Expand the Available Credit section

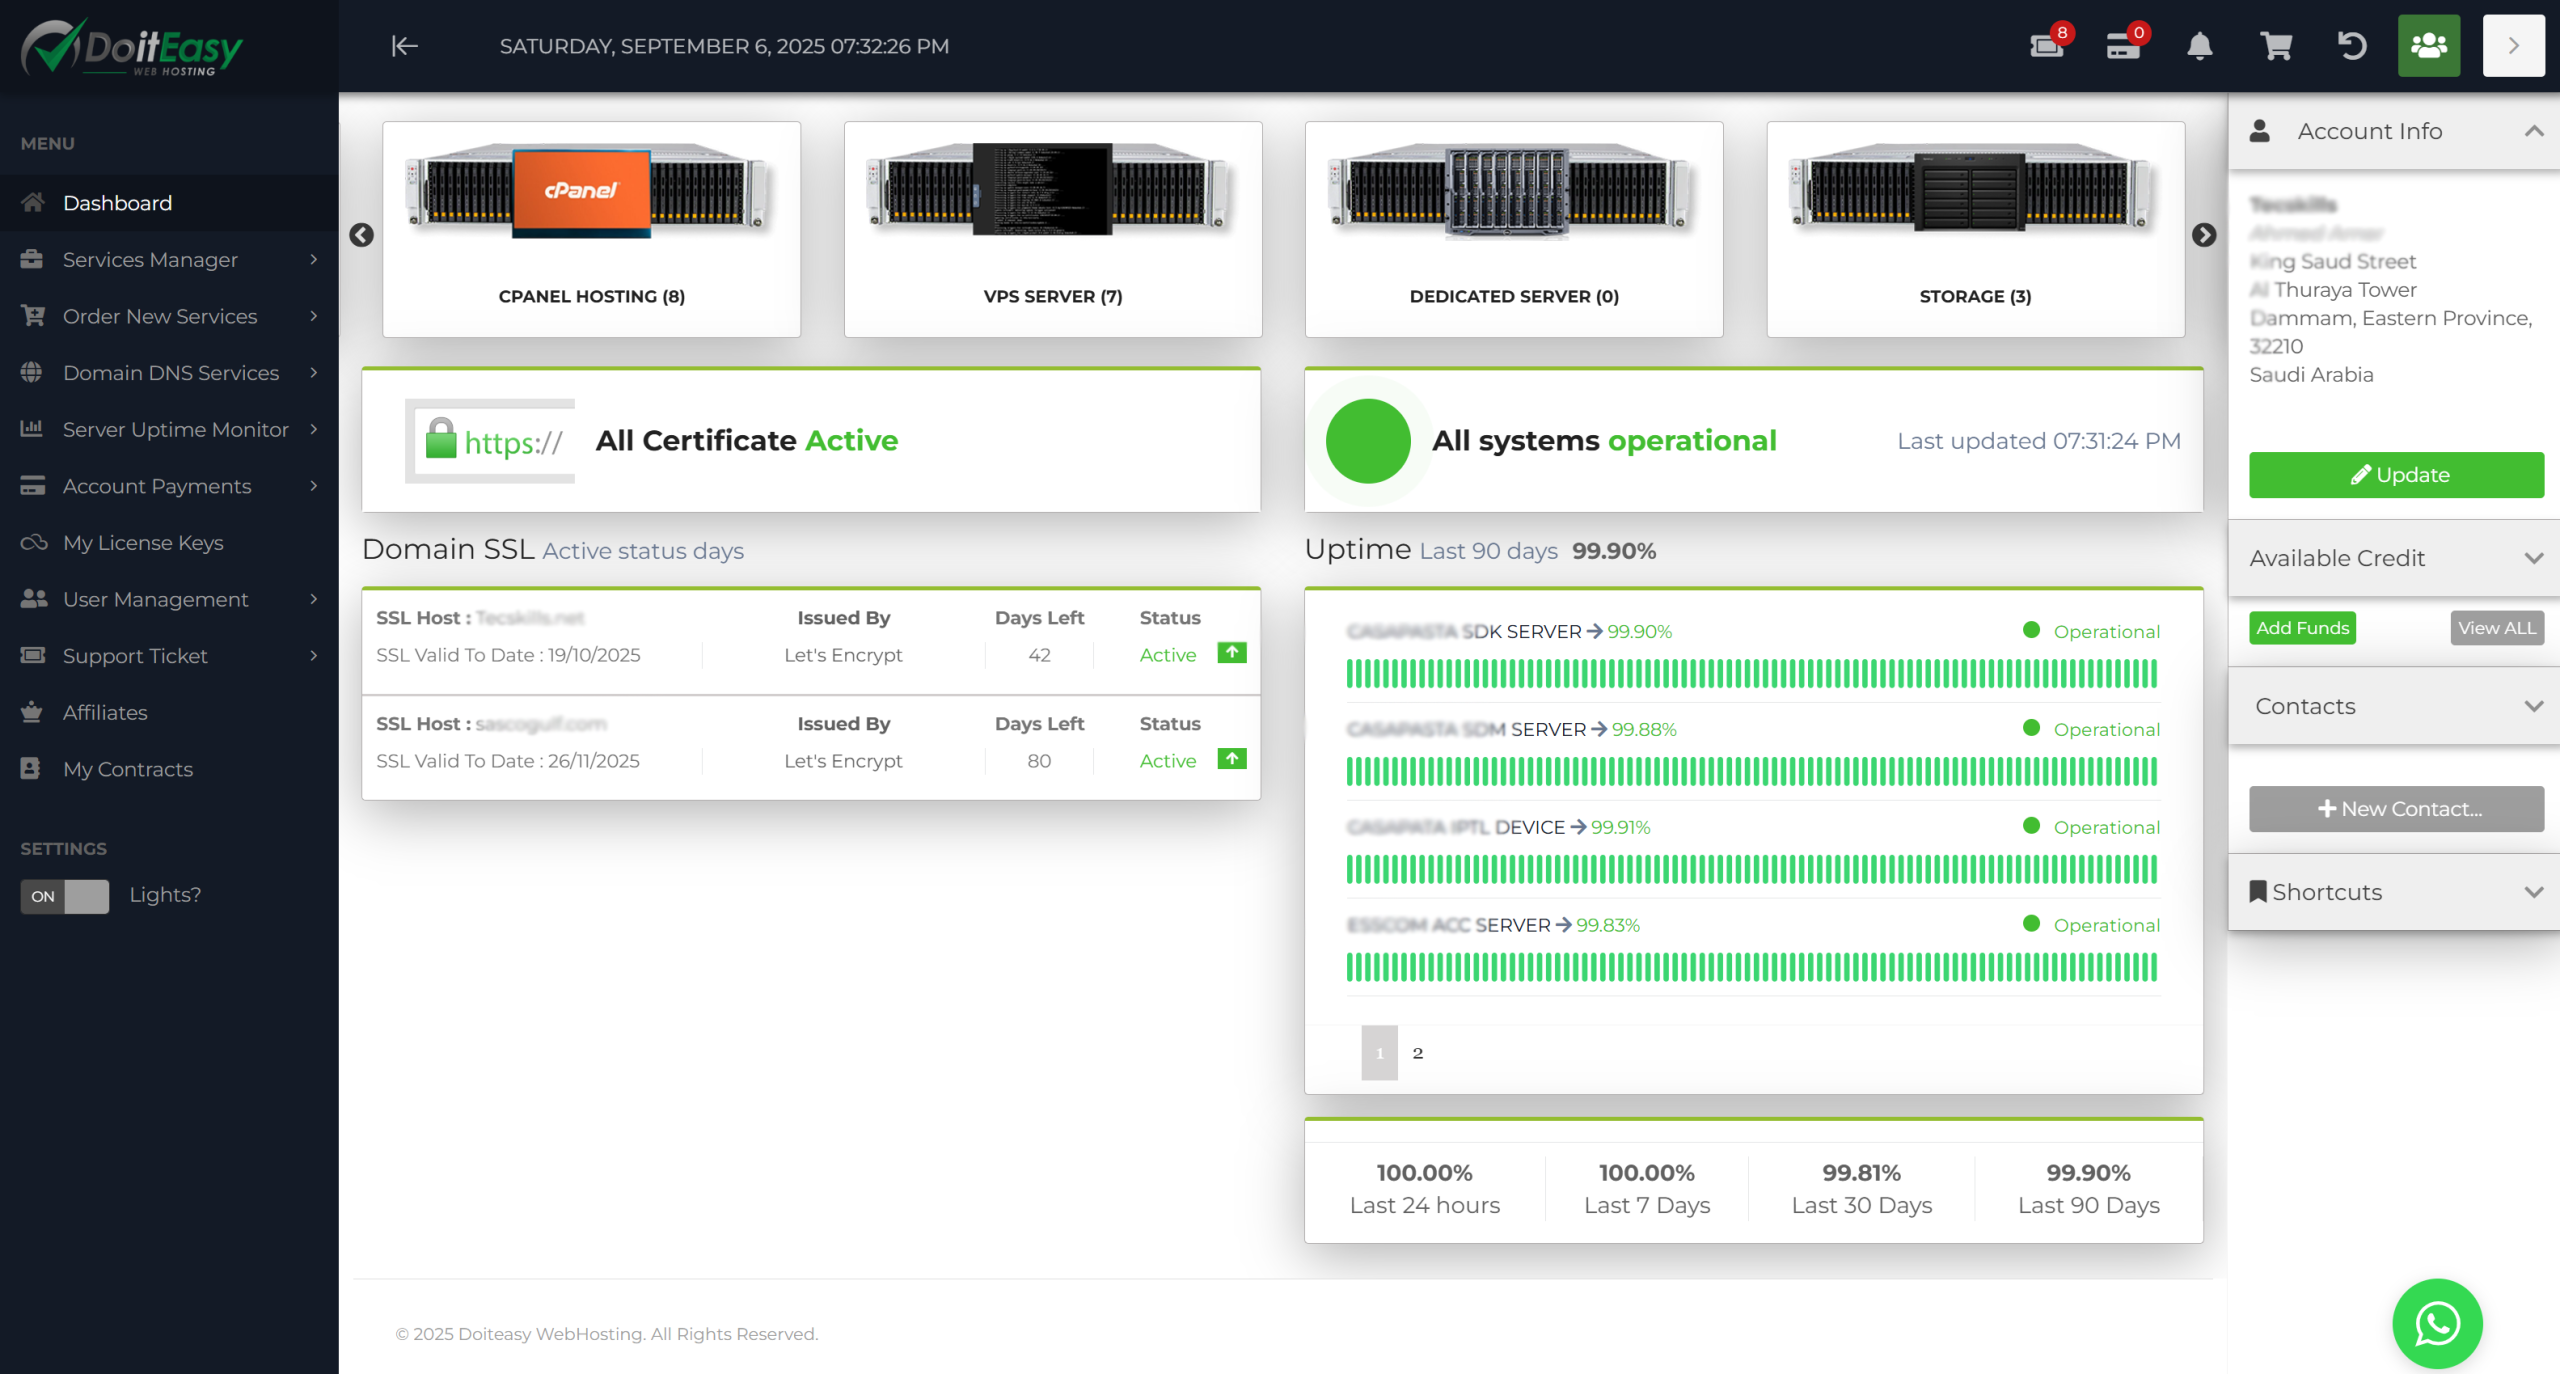pos(2533,558)
